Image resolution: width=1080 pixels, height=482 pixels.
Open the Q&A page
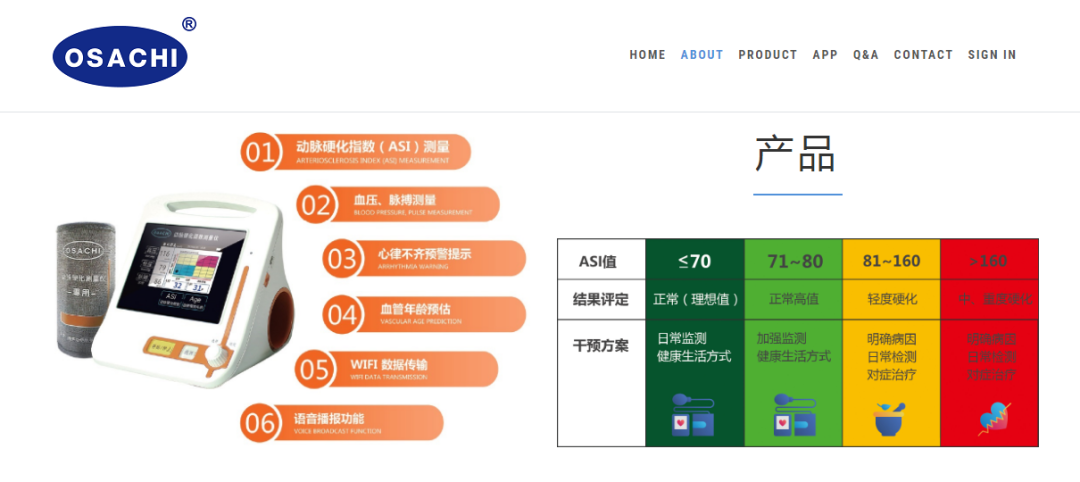click(866, 55)
